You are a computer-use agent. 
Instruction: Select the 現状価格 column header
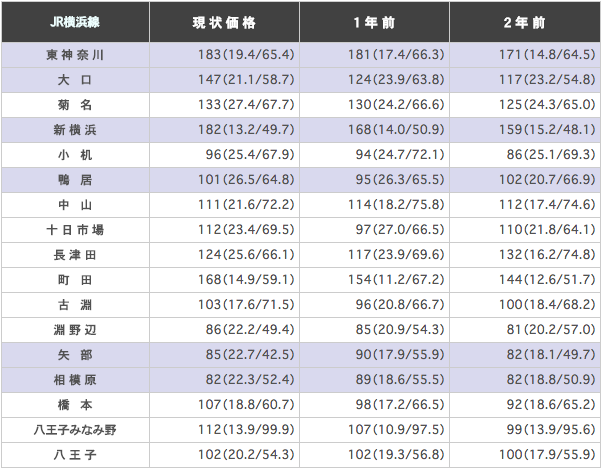pyautogui.click(x=226, y=22)
